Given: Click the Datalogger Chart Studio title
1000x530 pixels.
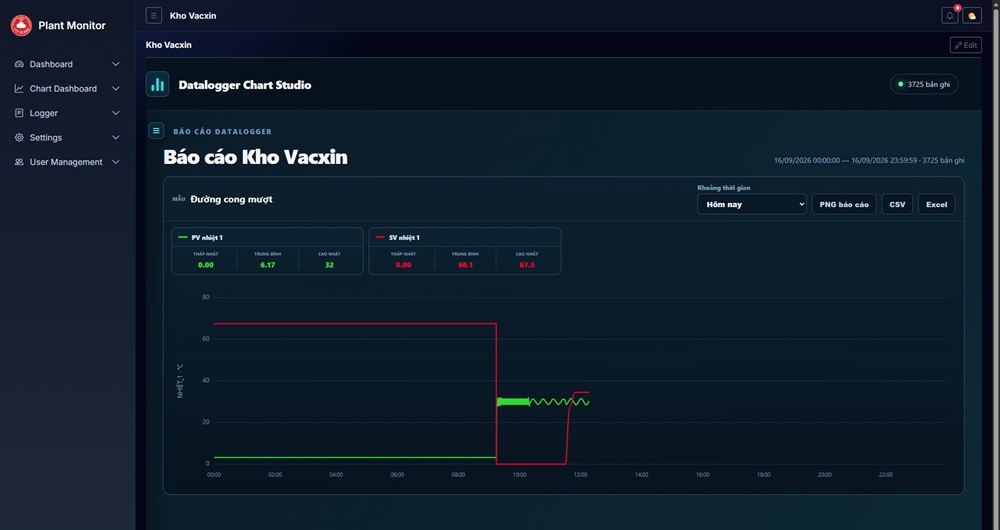Looking at the screenshot, I should pyautogui.click(x=245, y=85).
